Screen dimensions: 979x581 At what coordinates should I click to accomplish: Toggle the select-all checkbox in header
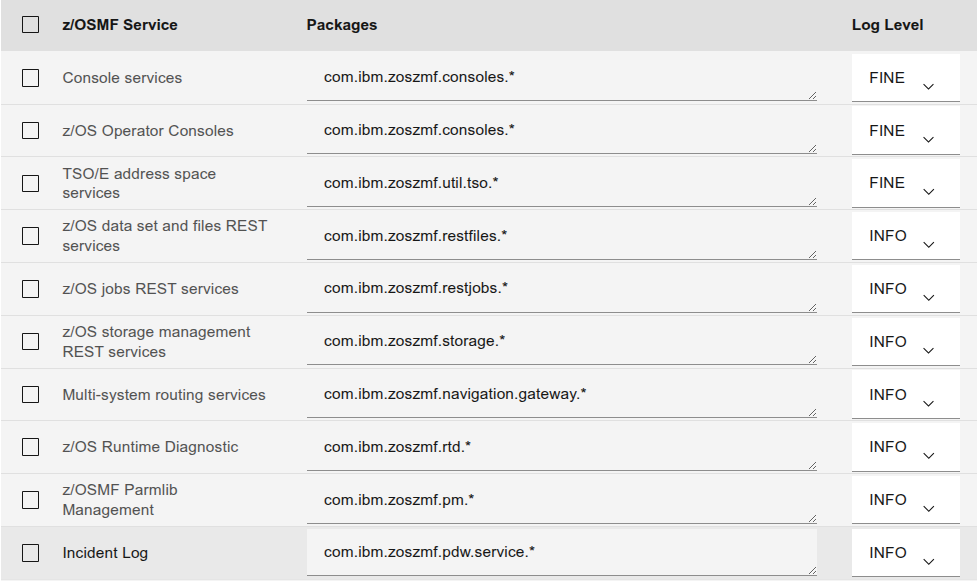(x=30, y=24)
